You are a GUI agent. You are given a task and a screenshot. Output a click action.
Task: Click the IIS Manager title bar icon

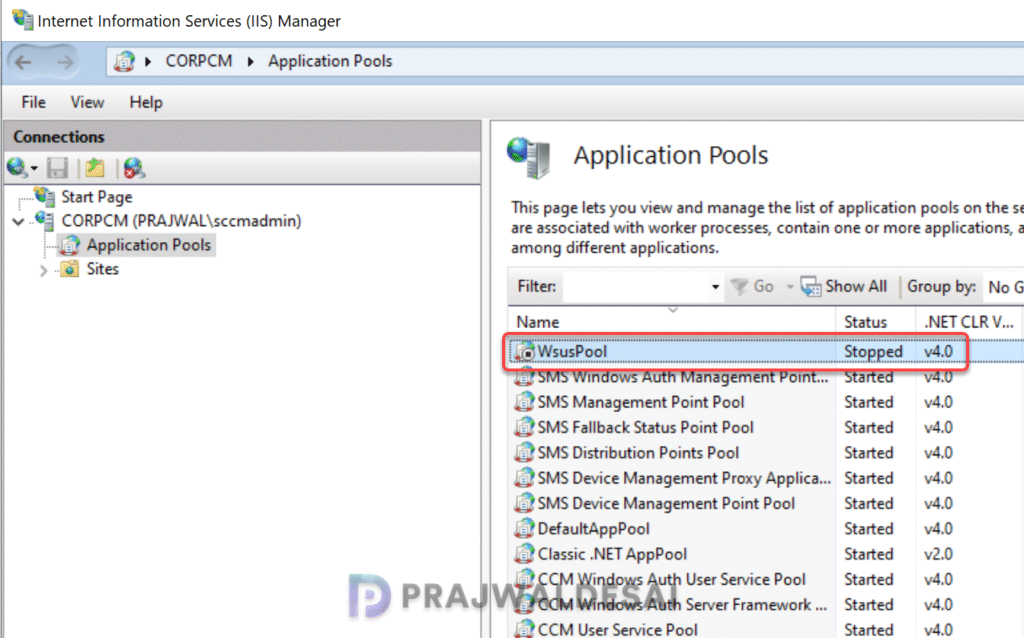point(23,20)
